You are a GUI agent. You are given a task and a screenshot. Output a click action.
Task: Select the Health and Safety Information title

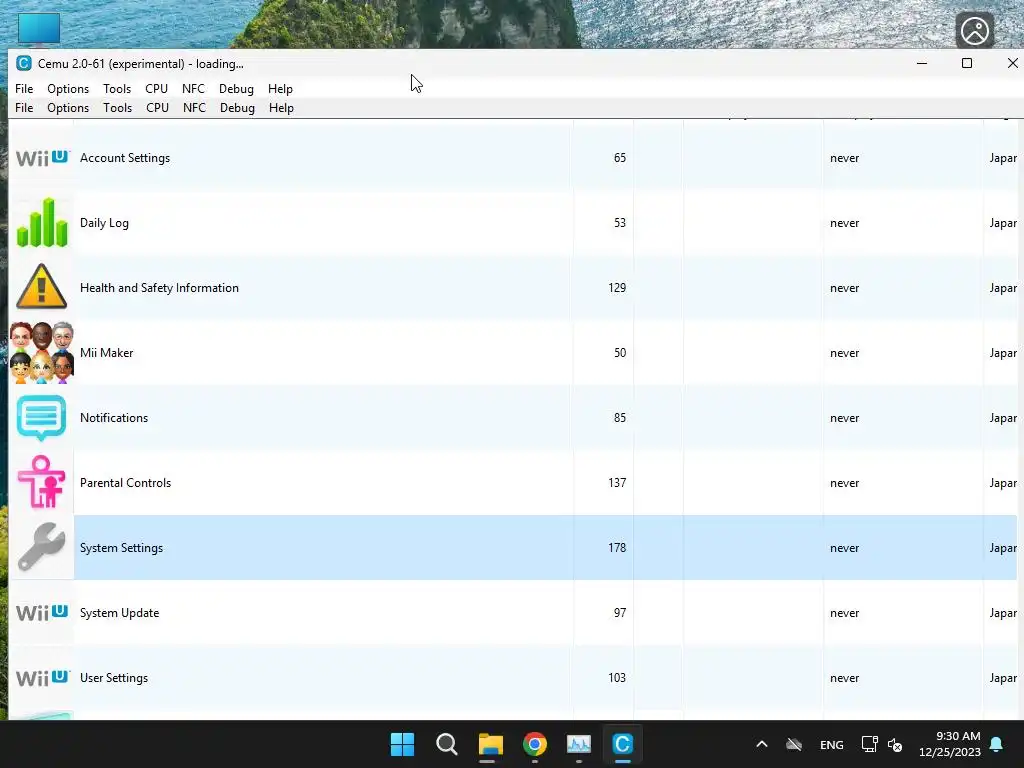(x=159, y=288)
